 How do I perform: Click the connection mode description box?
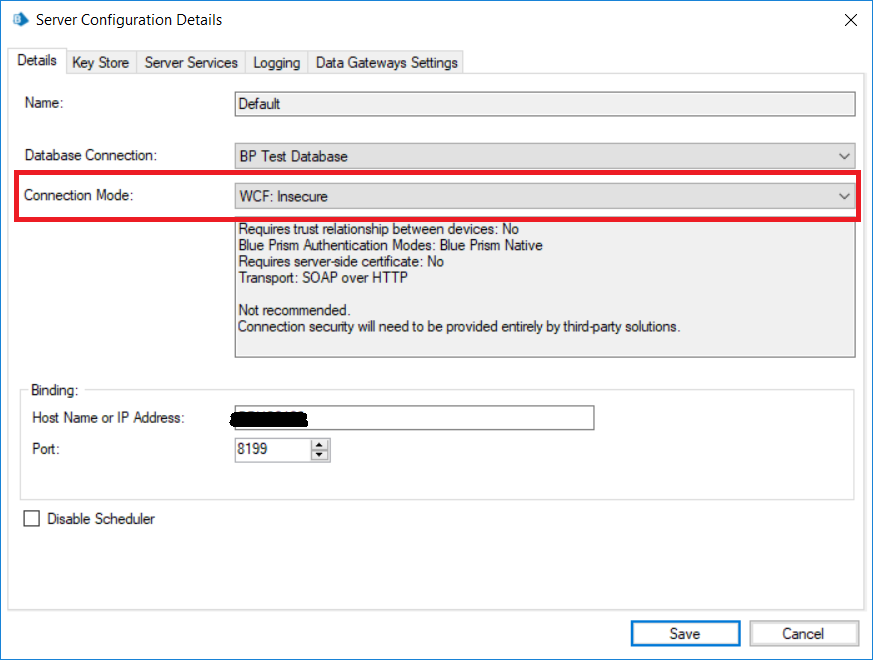point(545,288)
